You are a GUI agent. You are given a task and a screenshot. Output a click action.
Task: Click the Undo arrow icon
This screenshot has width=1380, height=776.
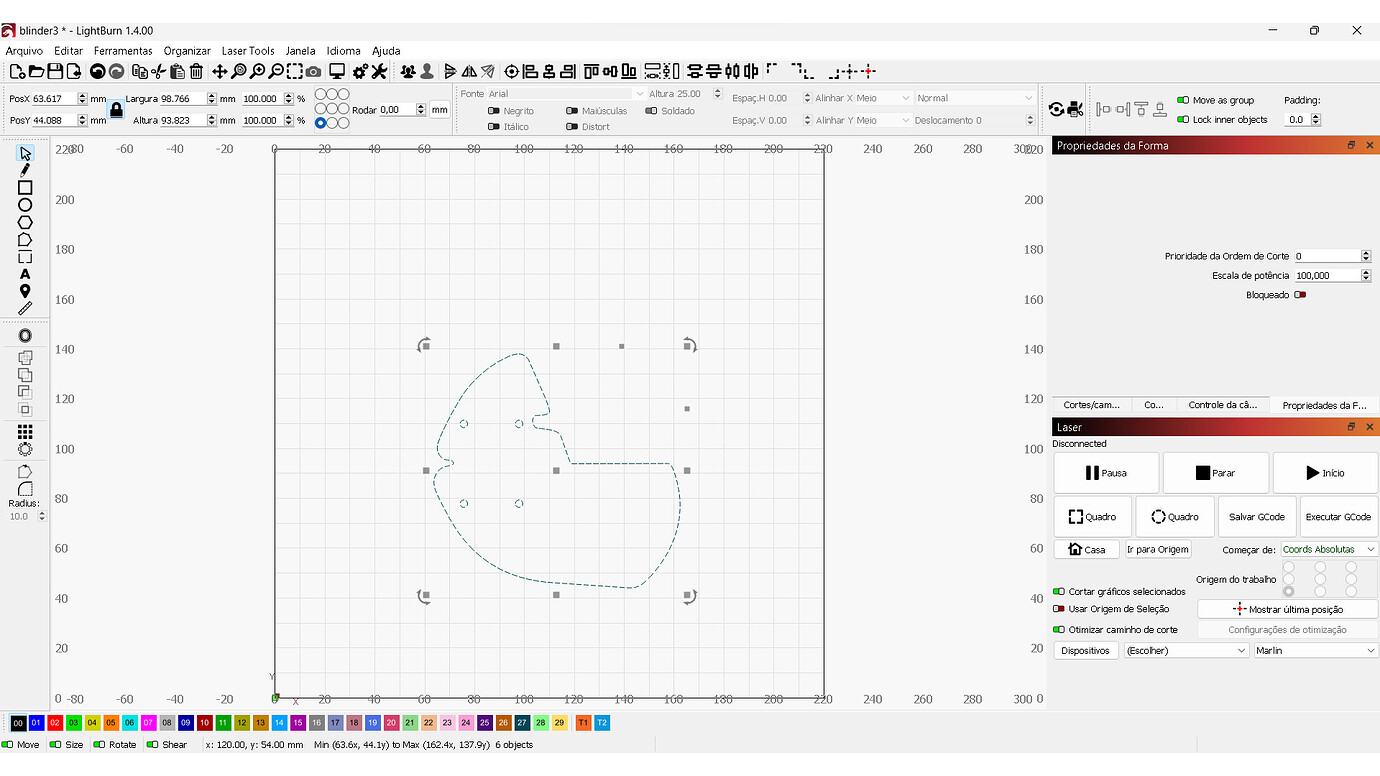coord(97,71)
